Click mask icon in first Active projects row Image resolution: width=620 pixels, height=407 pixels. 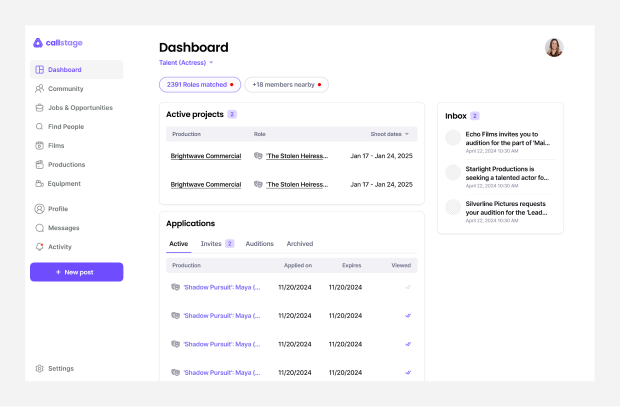click(x=258, y=156)
